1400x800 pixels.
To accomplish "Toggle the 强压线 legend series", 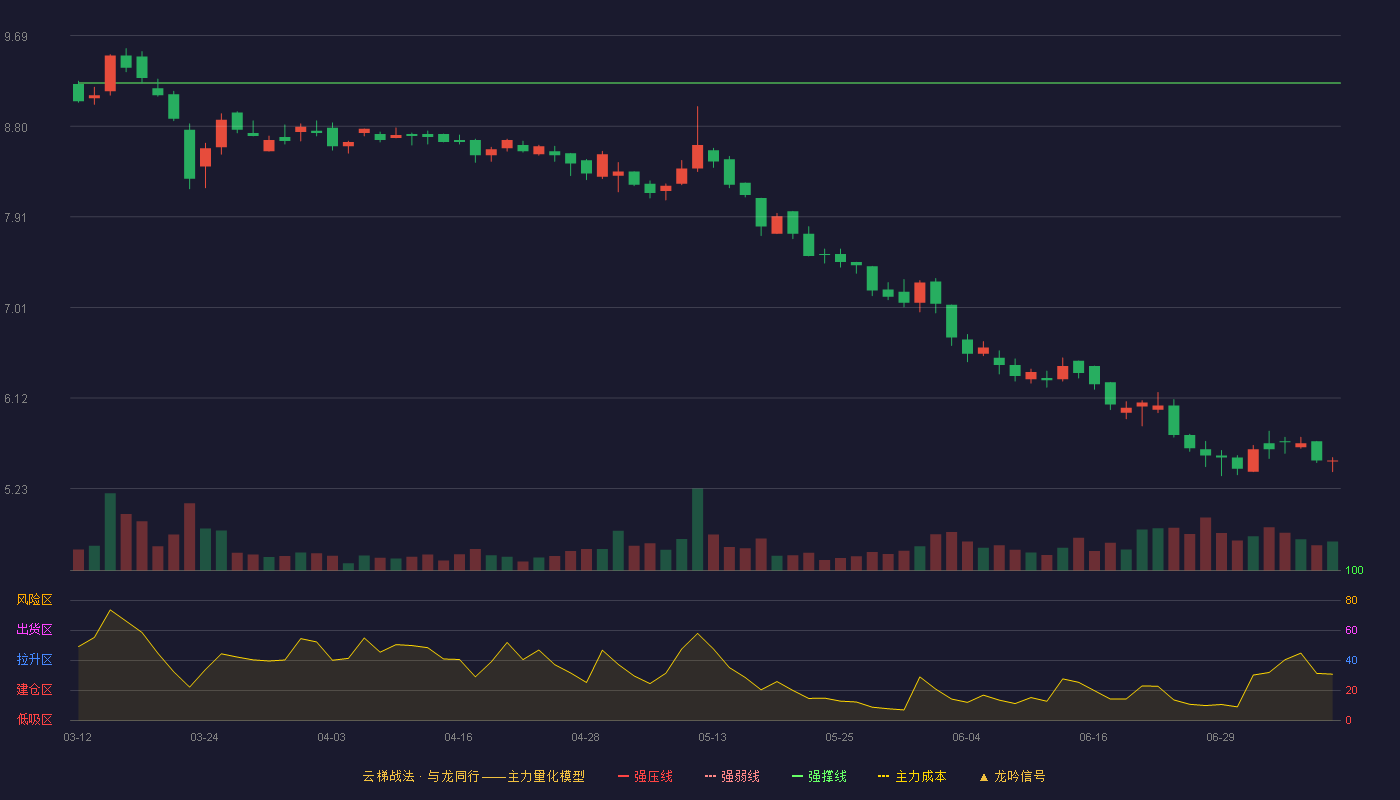I will [x=645, y=776].
